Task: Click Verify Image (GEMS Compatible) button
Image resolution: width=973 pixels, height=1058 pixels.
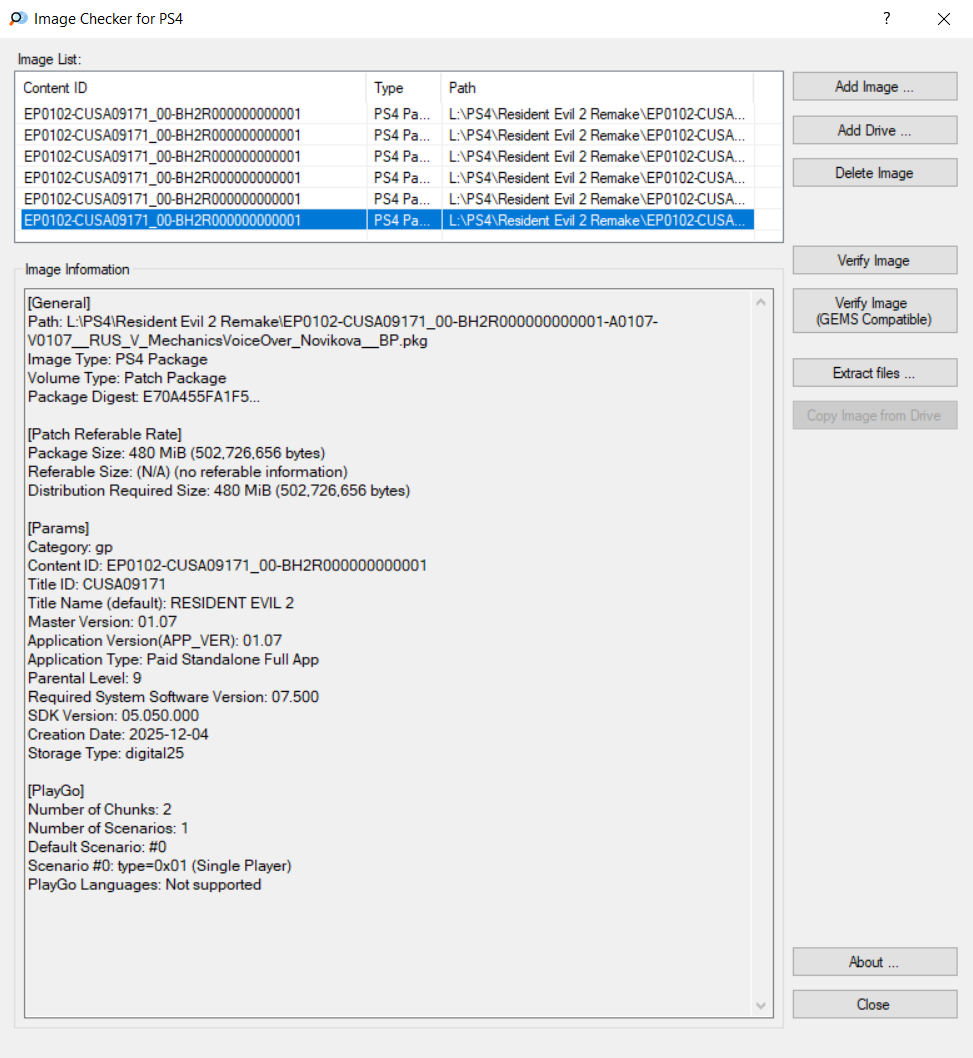Action: coord(874,311)
